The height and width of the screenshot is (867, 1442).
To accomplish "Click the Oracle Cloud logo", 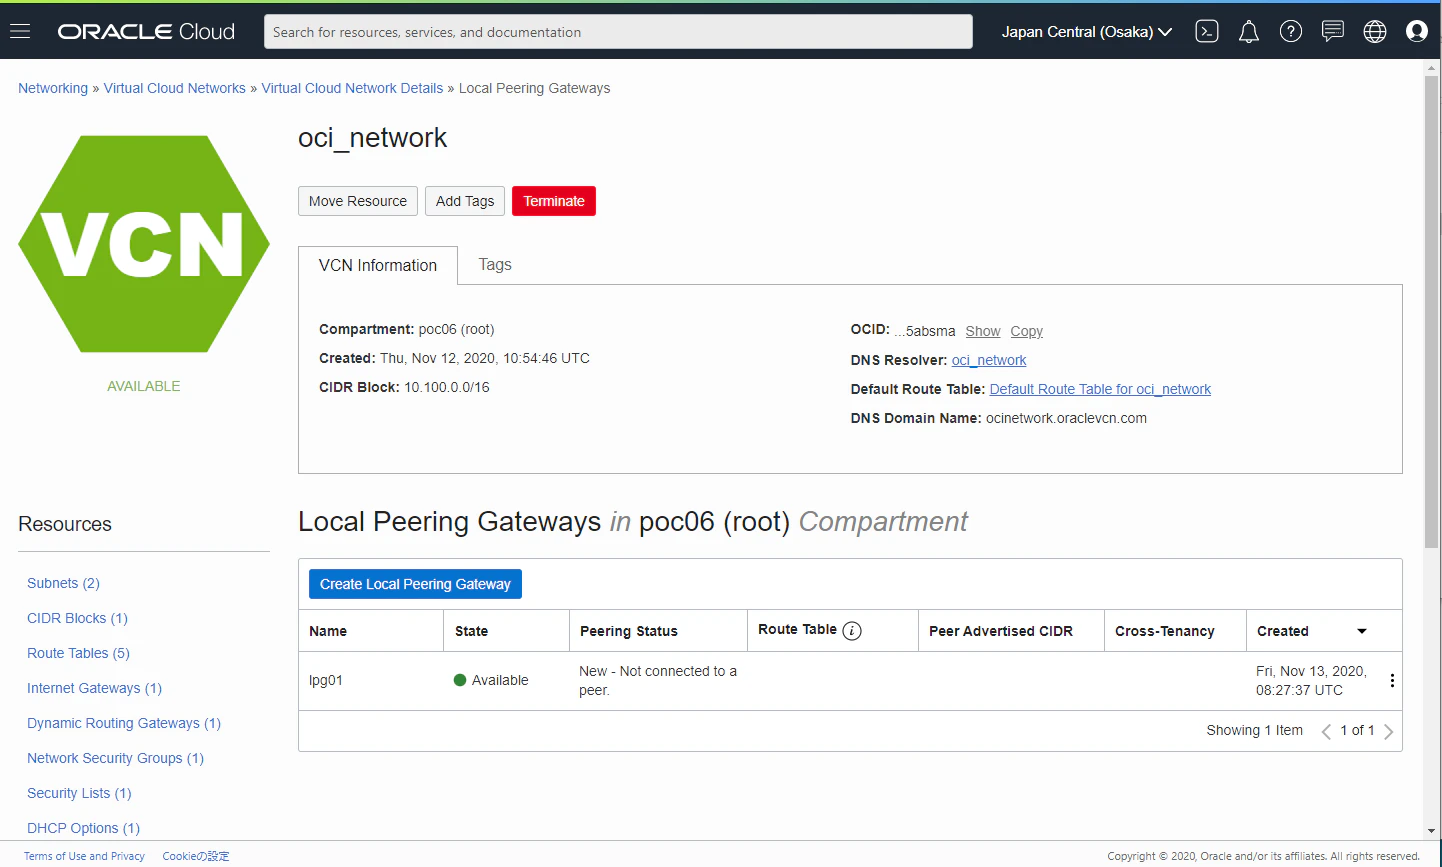I will (x=146, y=31).
